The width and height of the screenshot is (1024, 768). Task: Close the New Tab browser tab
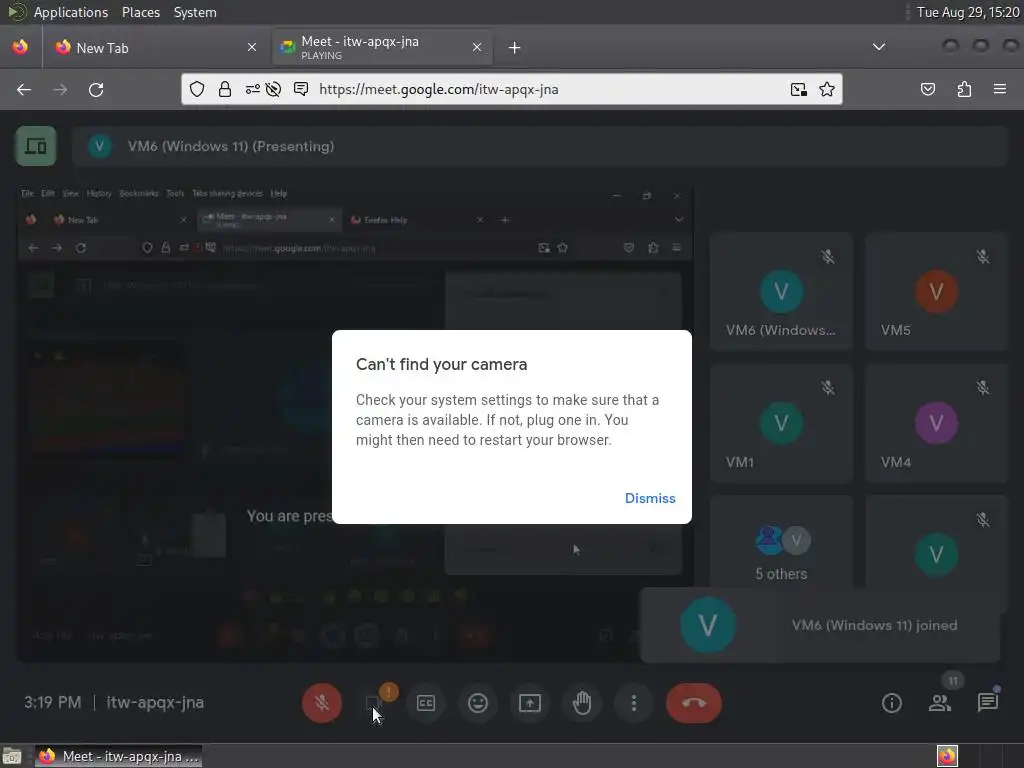click(251, 47)
